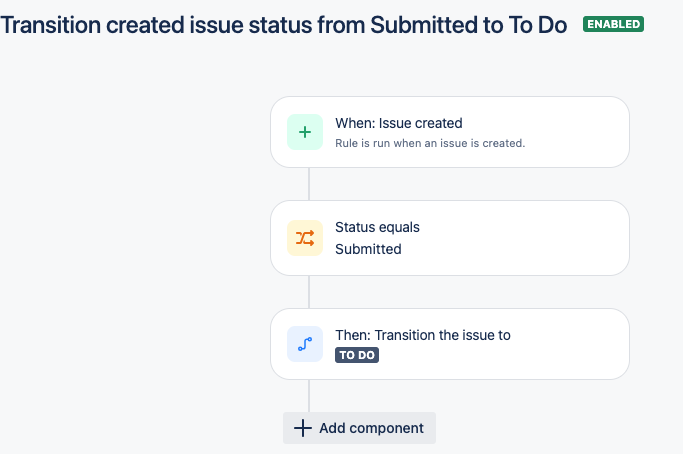
Task: Click the Add component label text
Action: 371,428
